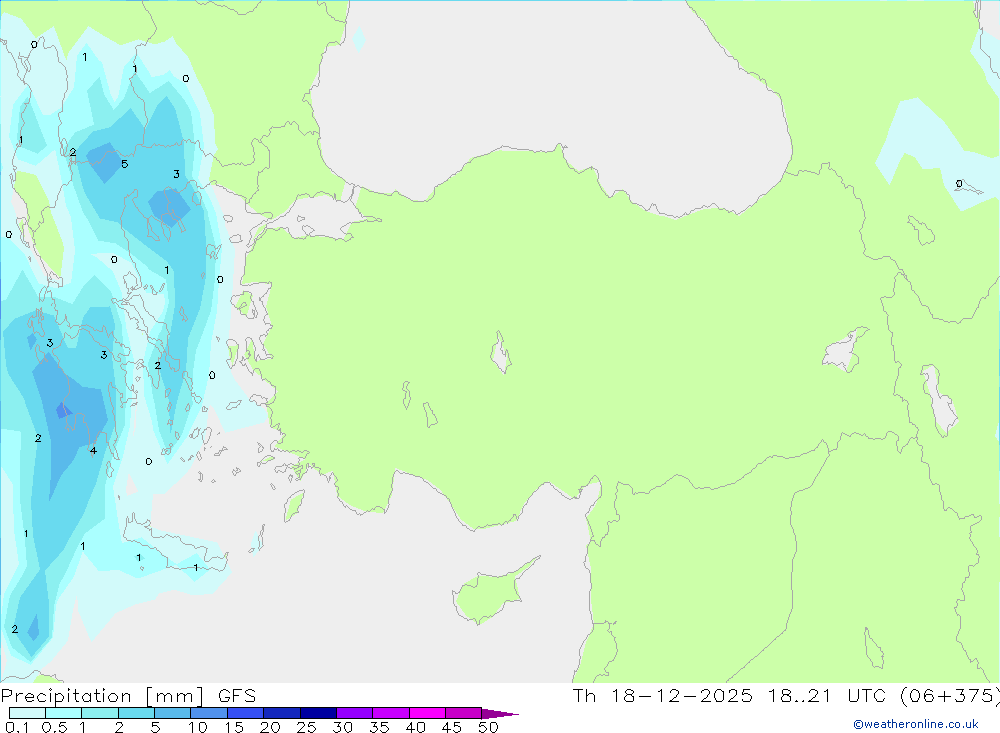The image size is (1000, 733).
Task: Click the 25–30 mm dark blue swatch
Action: coord(318,713)
